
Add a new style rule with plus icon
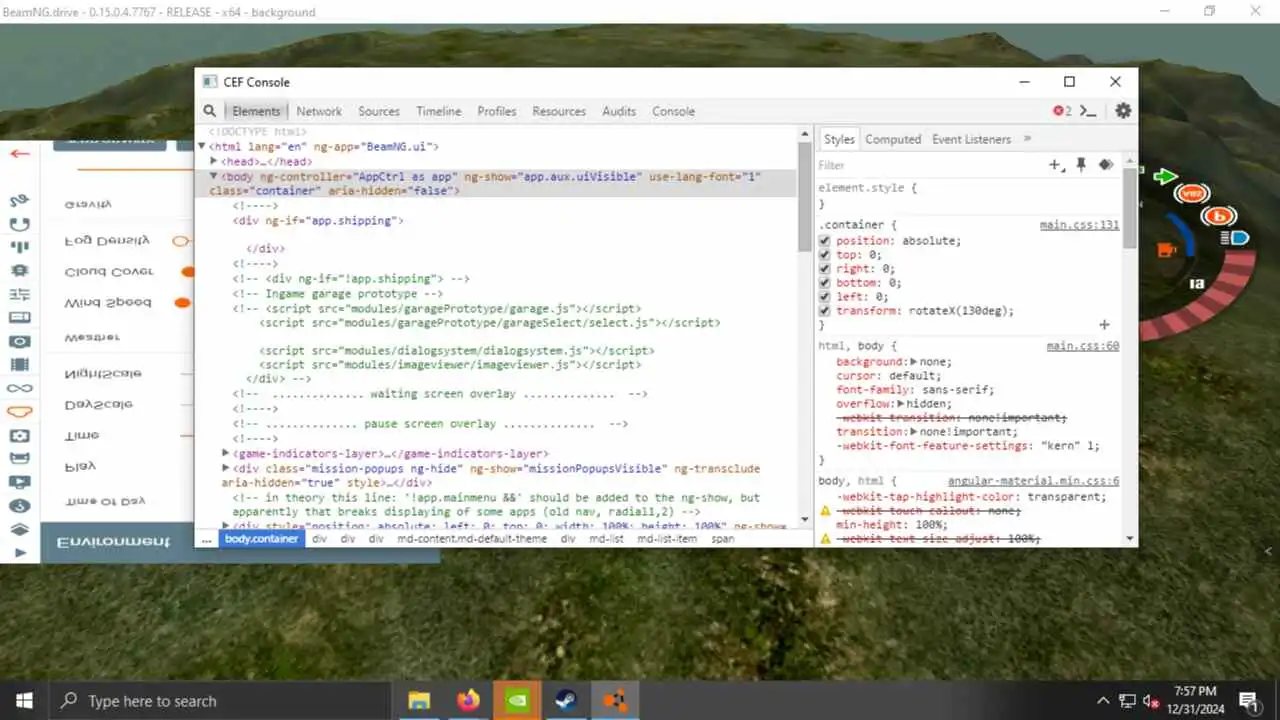coord(1056,165)
